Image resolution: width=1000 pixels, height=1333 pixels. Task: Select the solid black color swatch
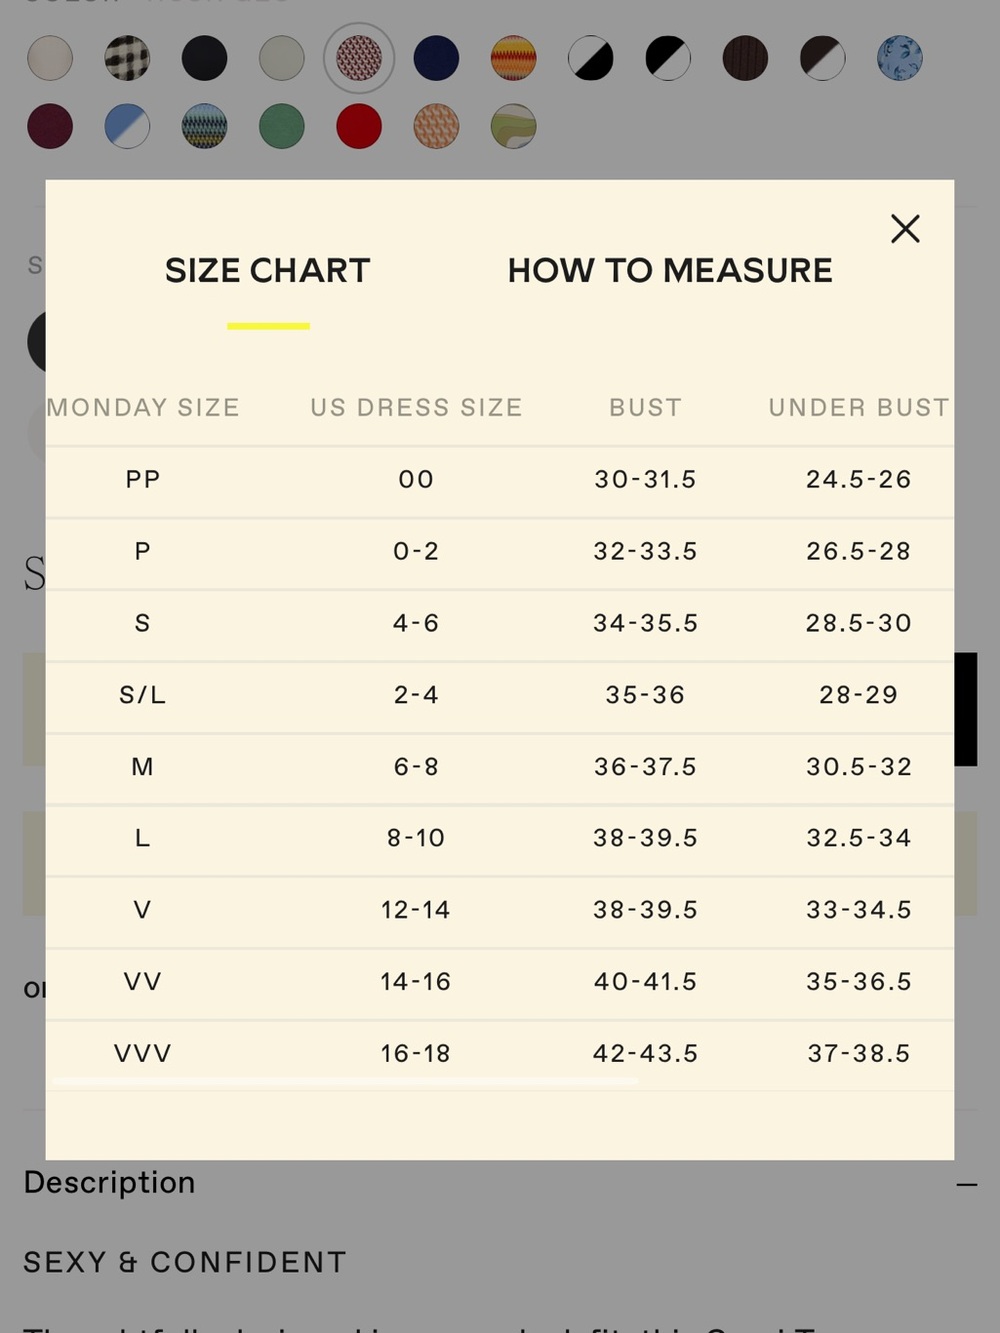coord(205,58)
